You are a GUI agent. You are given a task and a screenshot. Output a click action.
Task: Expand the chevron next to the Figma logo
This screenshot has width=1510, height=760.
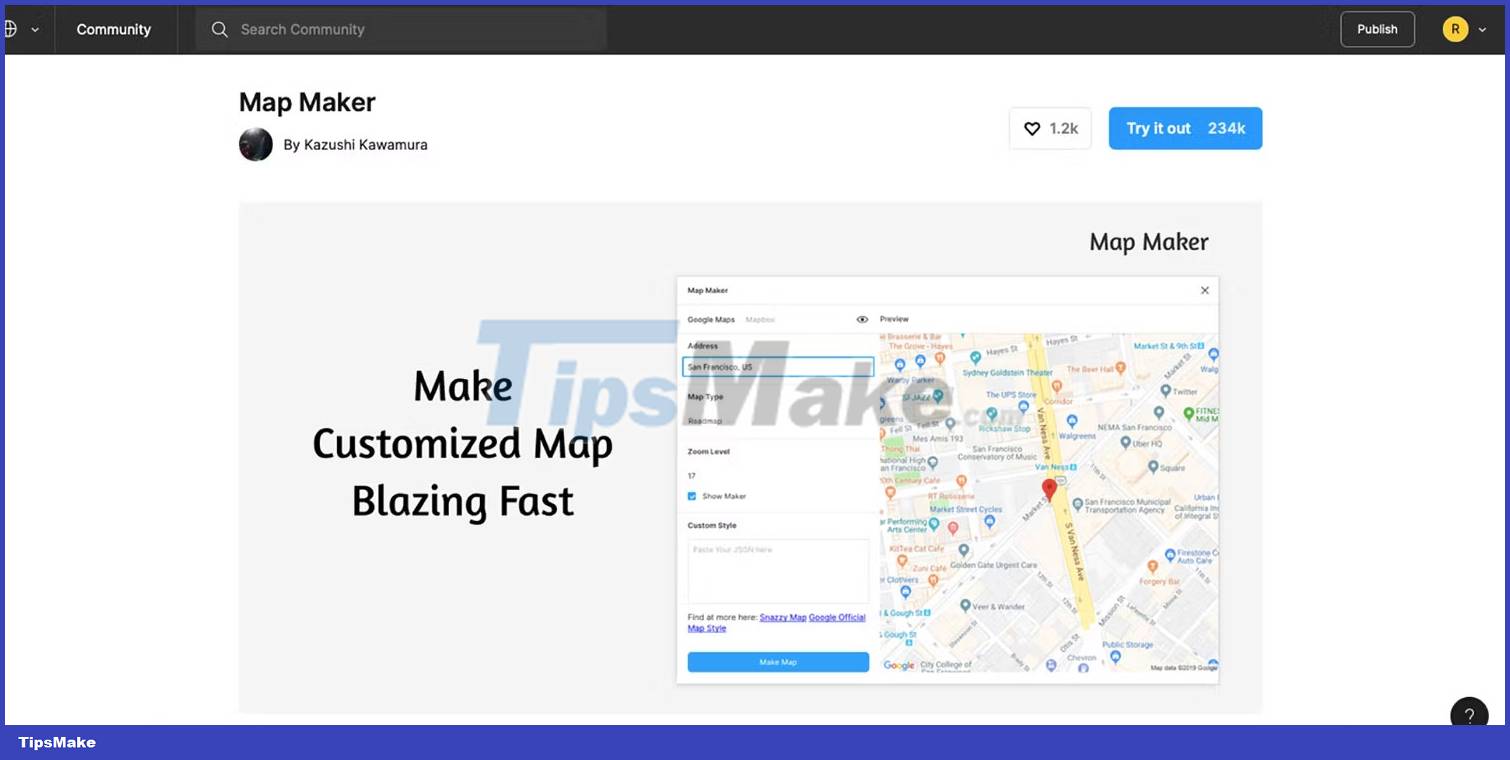pyautogui.click(x=37, y=29)
